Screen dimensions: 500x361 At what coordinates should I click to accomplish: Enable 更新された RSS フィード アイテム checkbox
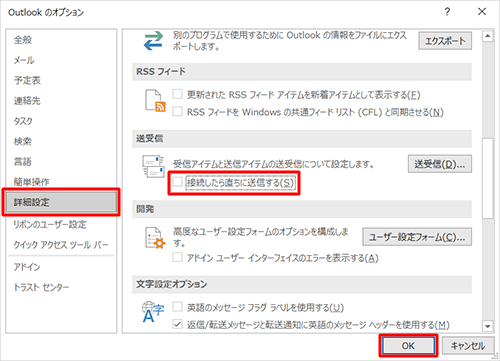177,94
